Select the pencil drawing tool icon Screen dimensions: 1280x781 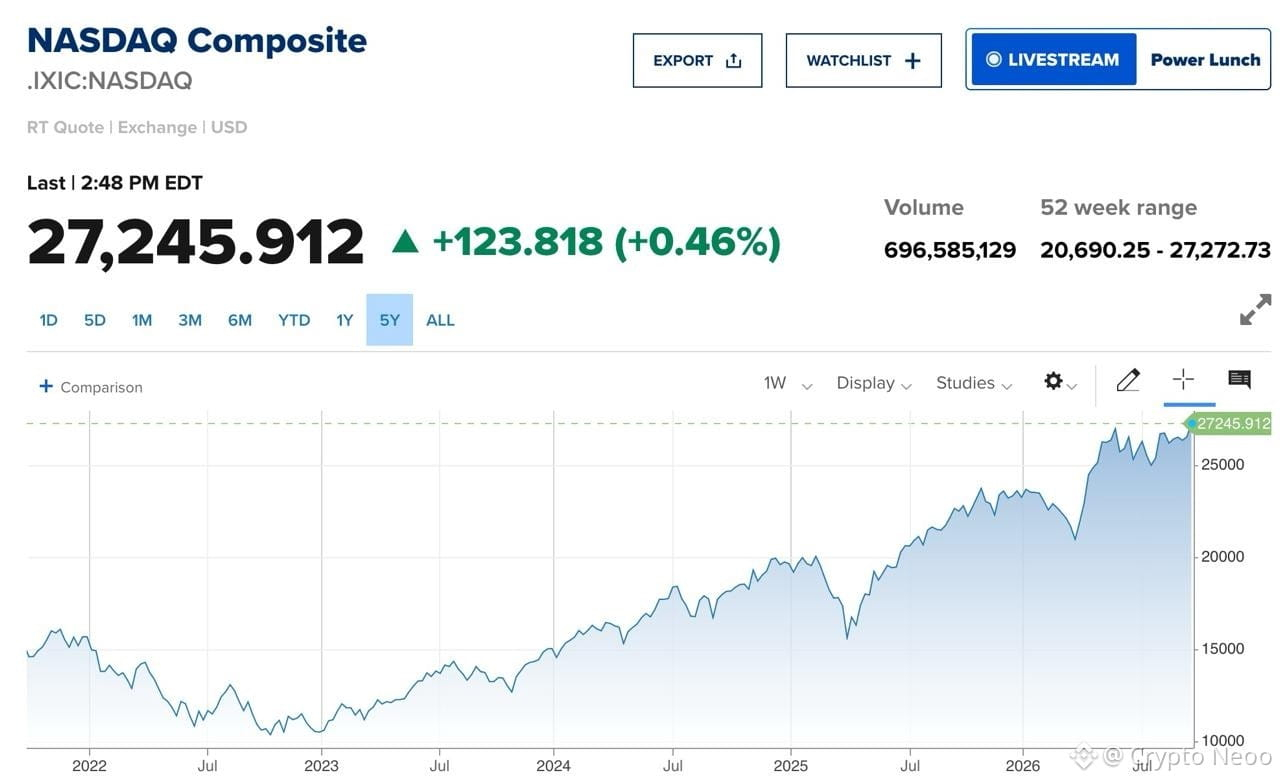click(1128, 380)
